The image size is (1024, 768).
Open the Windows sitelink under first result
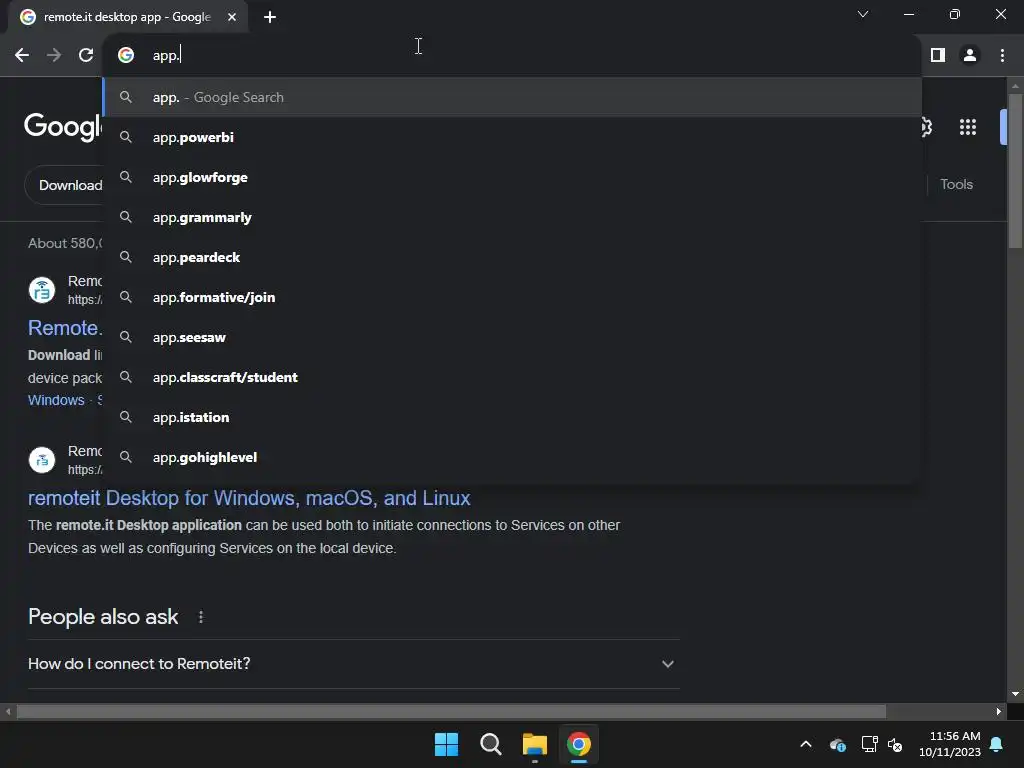pyautogui.click(x=56, y=400)
